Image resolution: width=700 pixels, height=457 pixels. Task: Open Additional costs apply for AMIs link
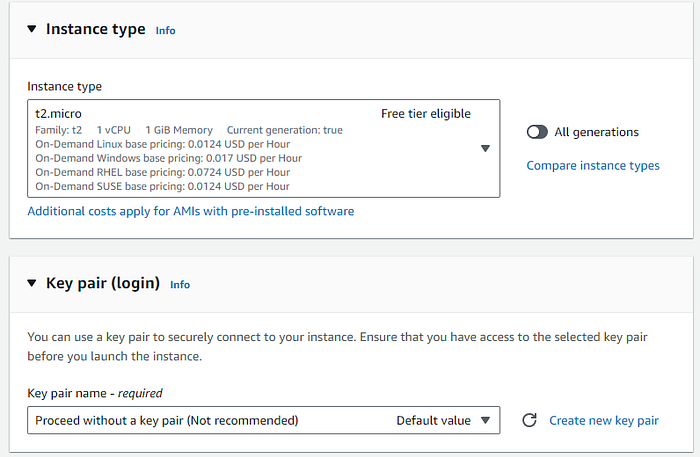(191, 211)
